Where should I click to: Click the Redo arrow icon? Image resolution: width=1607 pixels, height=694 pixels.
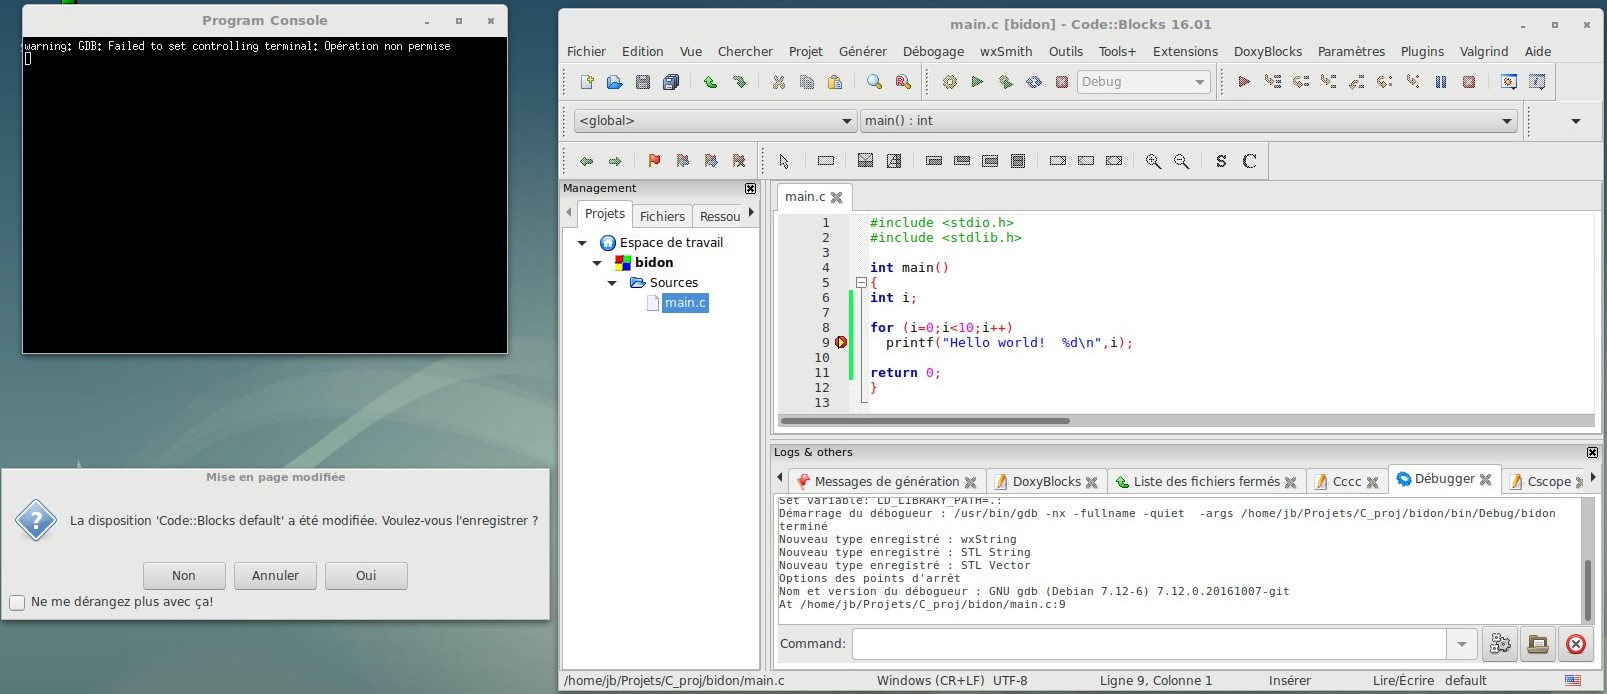(x=739, y=82)
